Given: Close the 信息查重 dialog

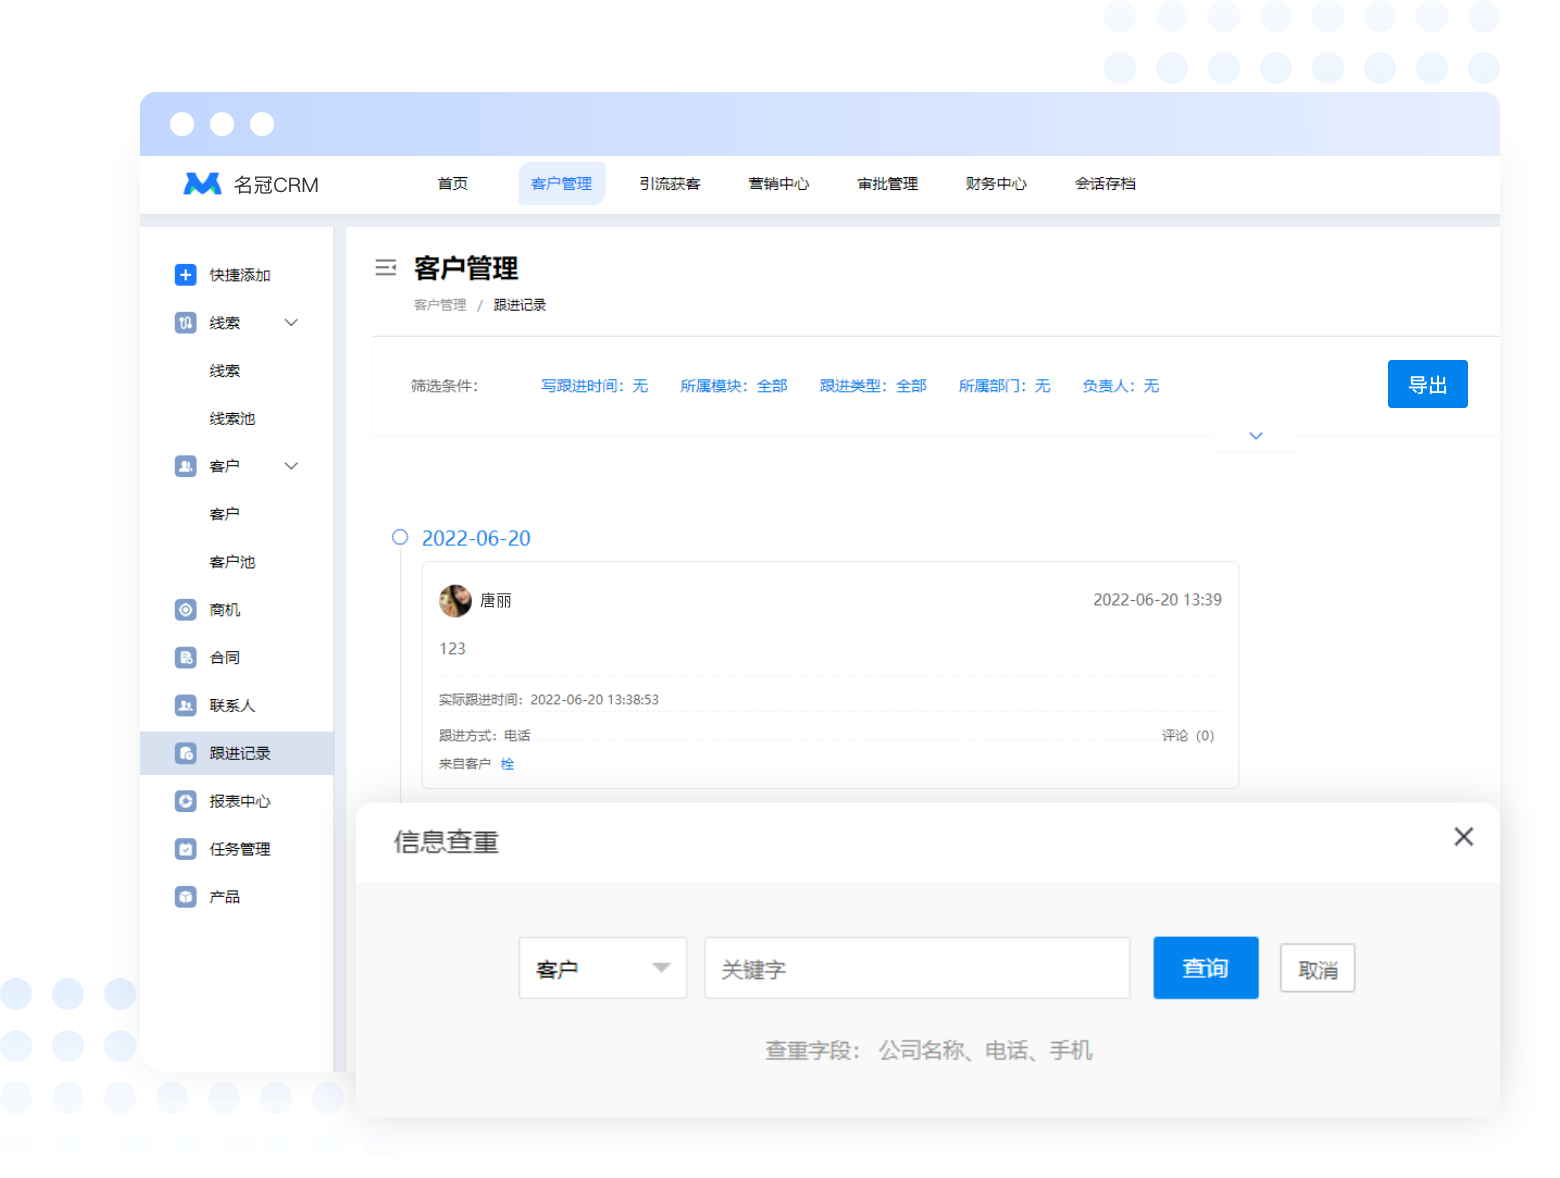Looking at the screenshot, I should pyautogui.click(x=1463, y=837).
